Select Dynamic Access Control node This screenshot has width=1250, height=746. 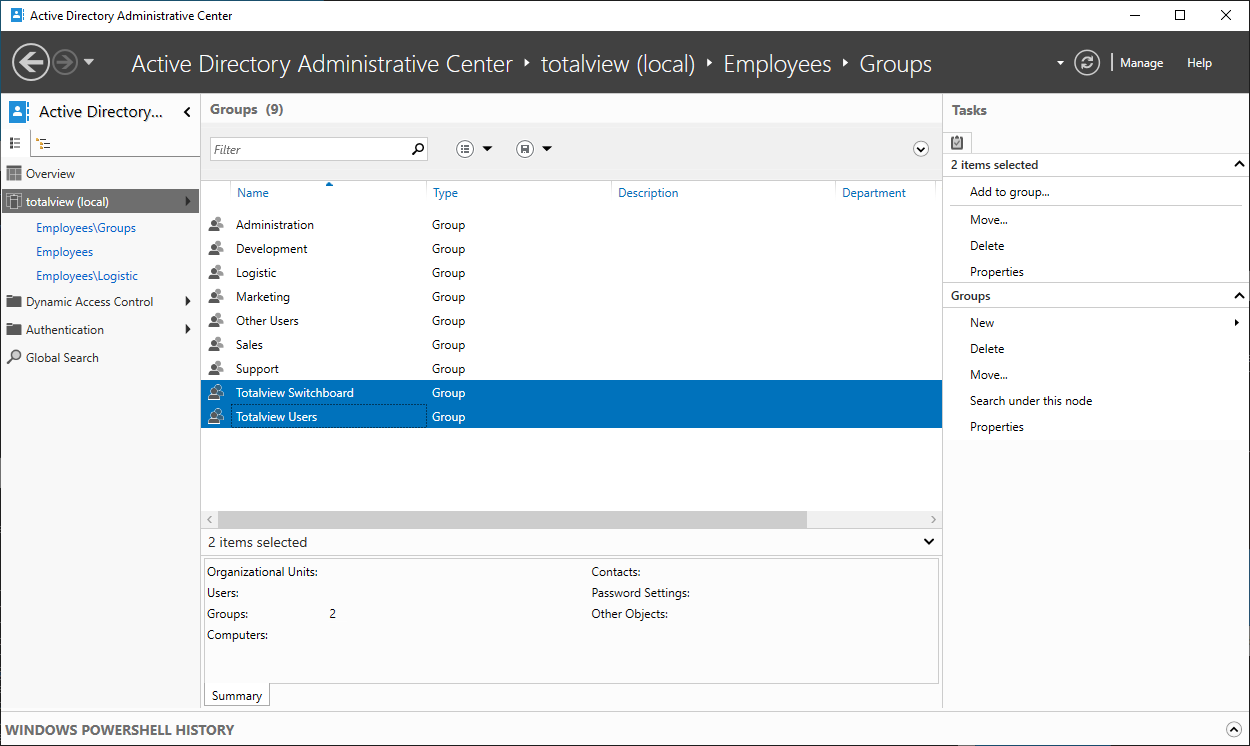pyautogui.click(x=90, y=302)
